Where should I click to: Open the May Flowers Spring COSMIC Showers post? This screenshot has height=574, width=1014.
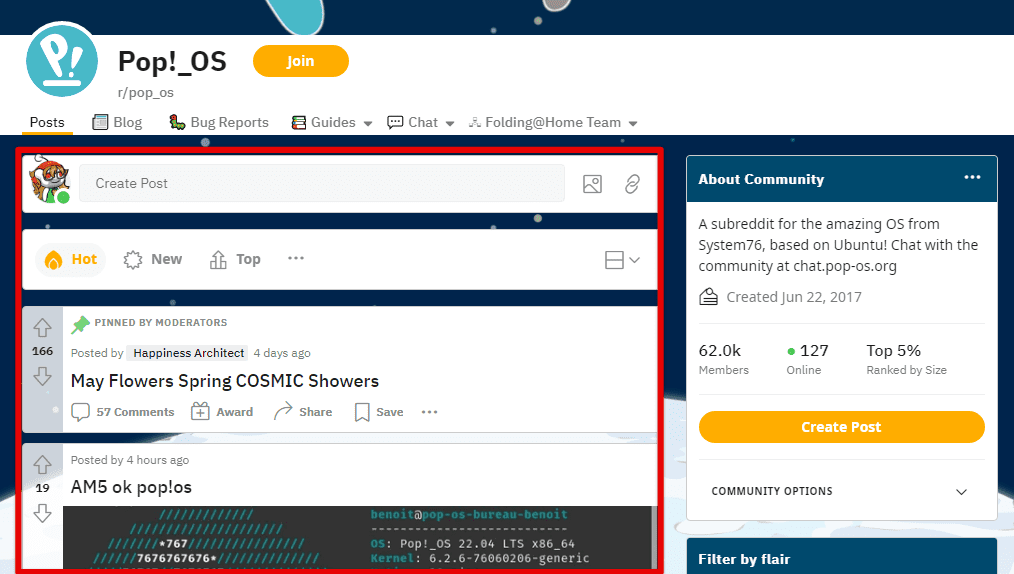[224, 381]
